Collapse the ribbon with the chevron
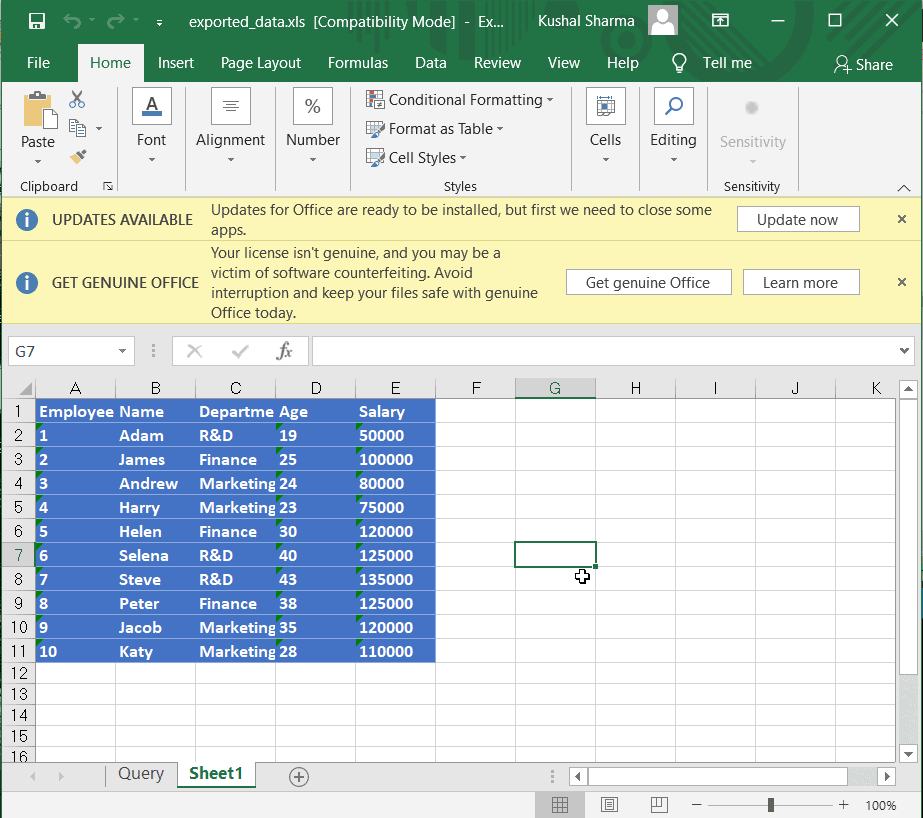This screenshot has height=818, width=923. click(x=904, y=188)
